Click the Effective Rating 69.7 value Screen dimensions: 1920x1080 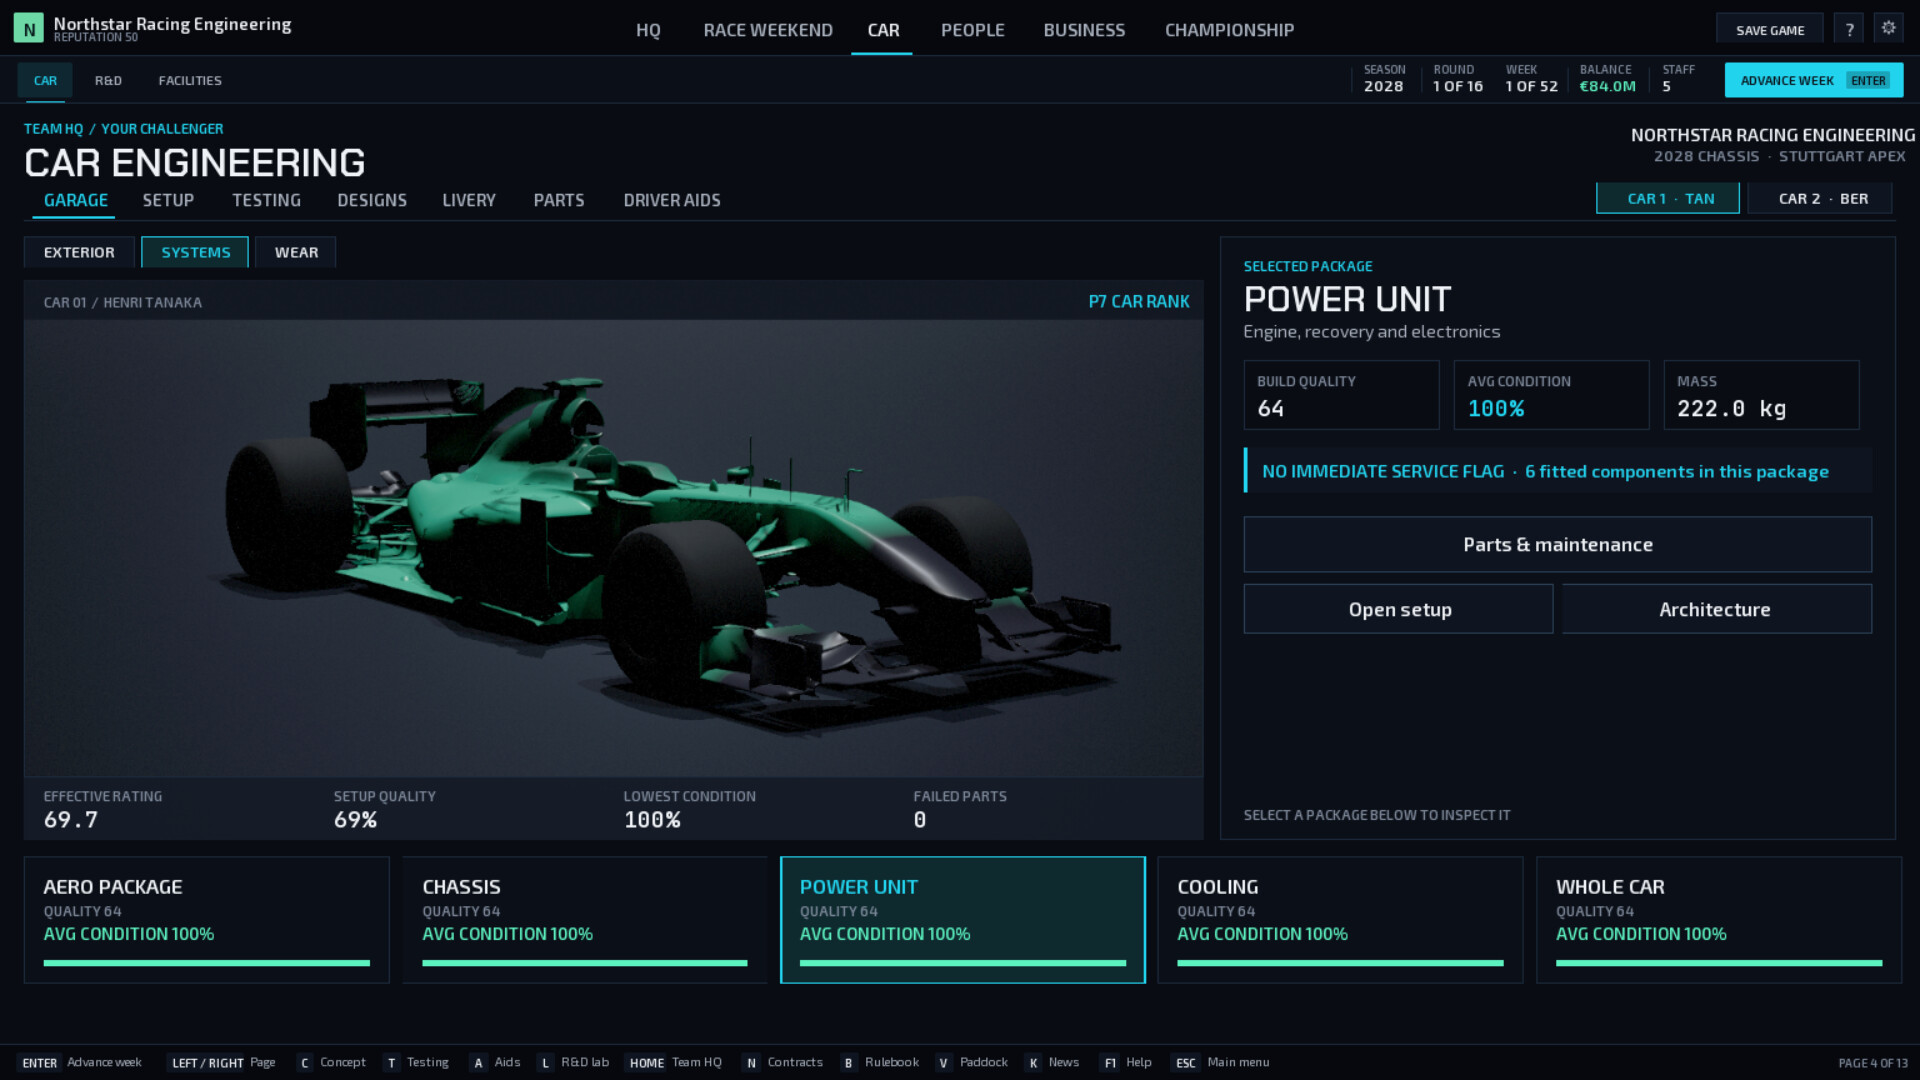[71, 820]
